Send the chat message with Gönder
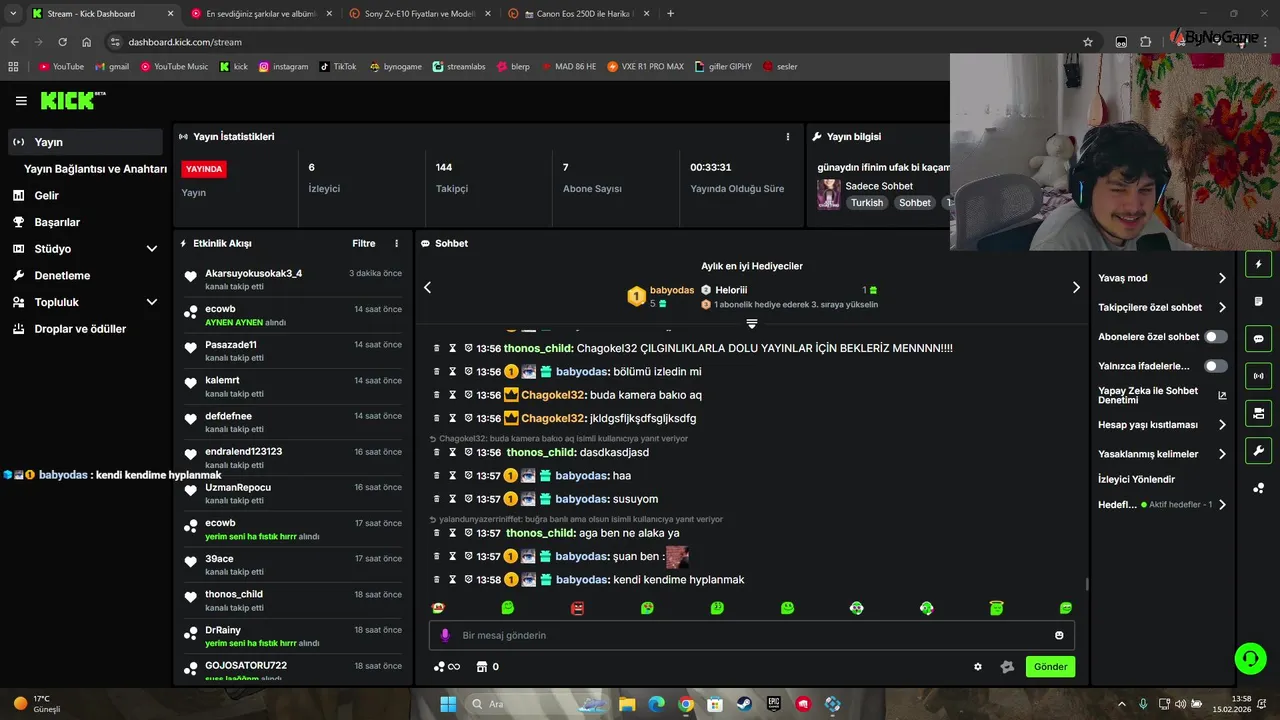Screen dimensions: 1280x720 pyautogui.click(x=1050, y=667)
